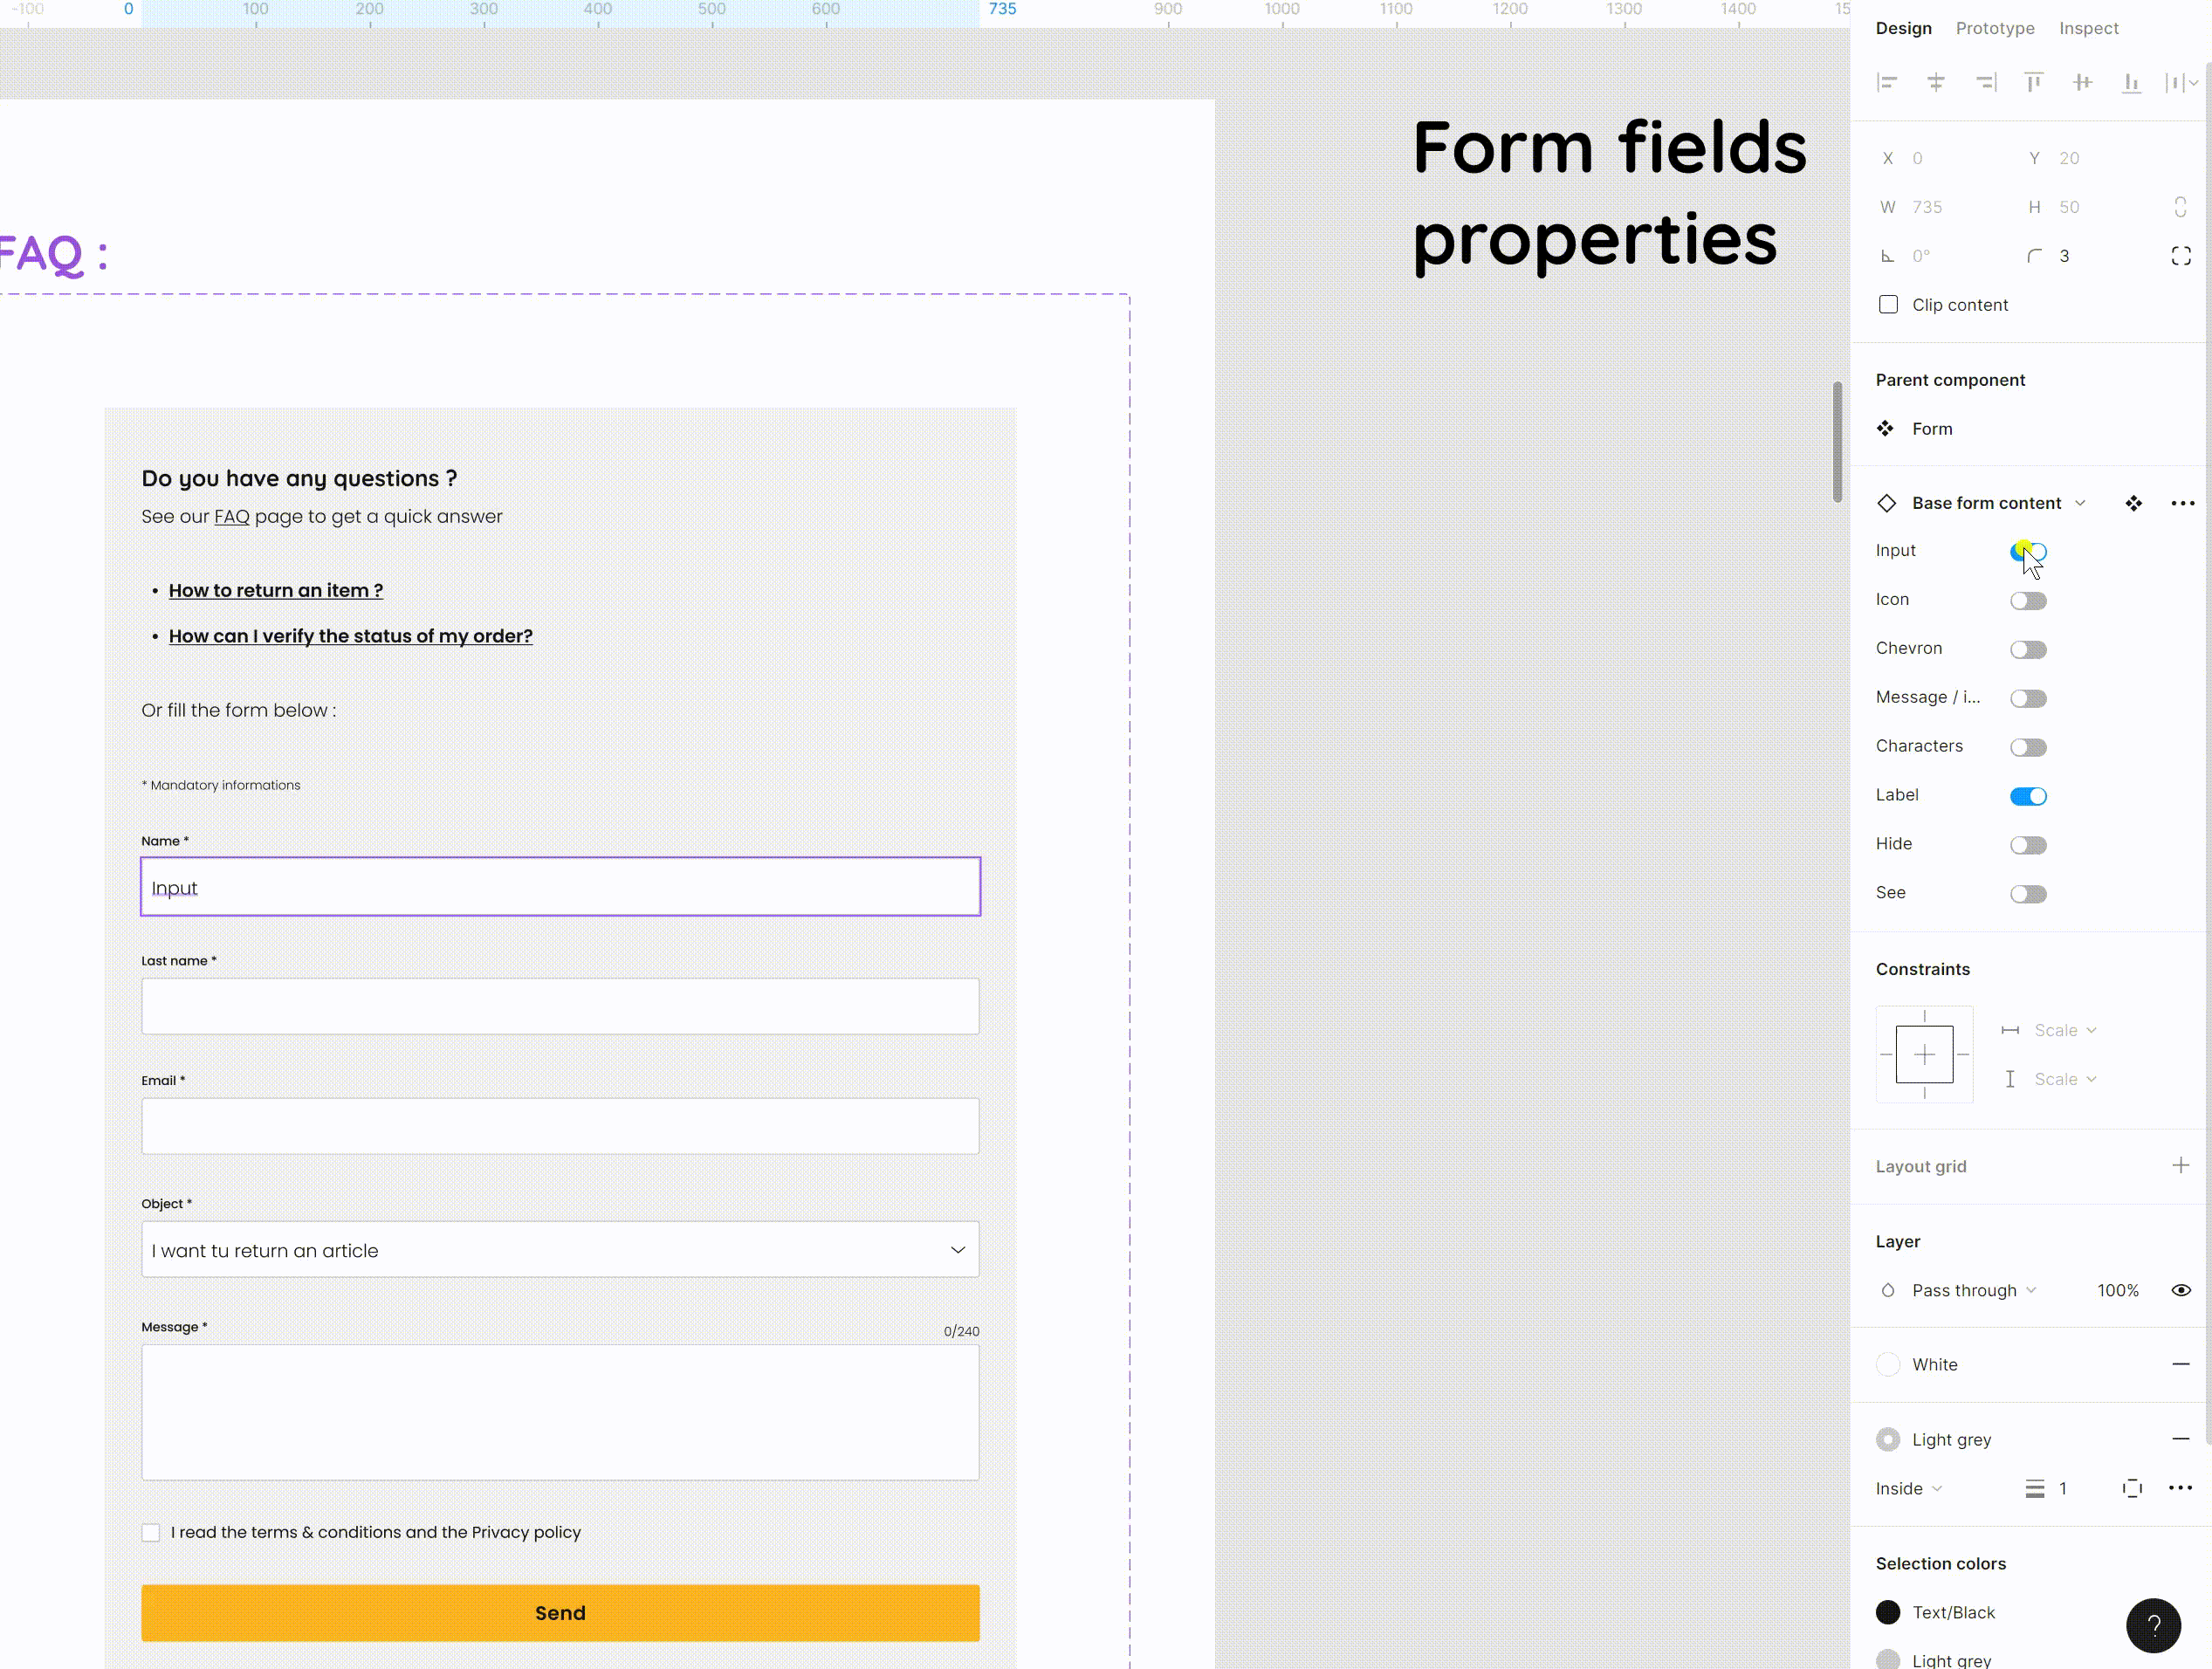2212x1669 pixels.
Task: Check the Clip content checkbox
Action: [x=1888, y=305]
